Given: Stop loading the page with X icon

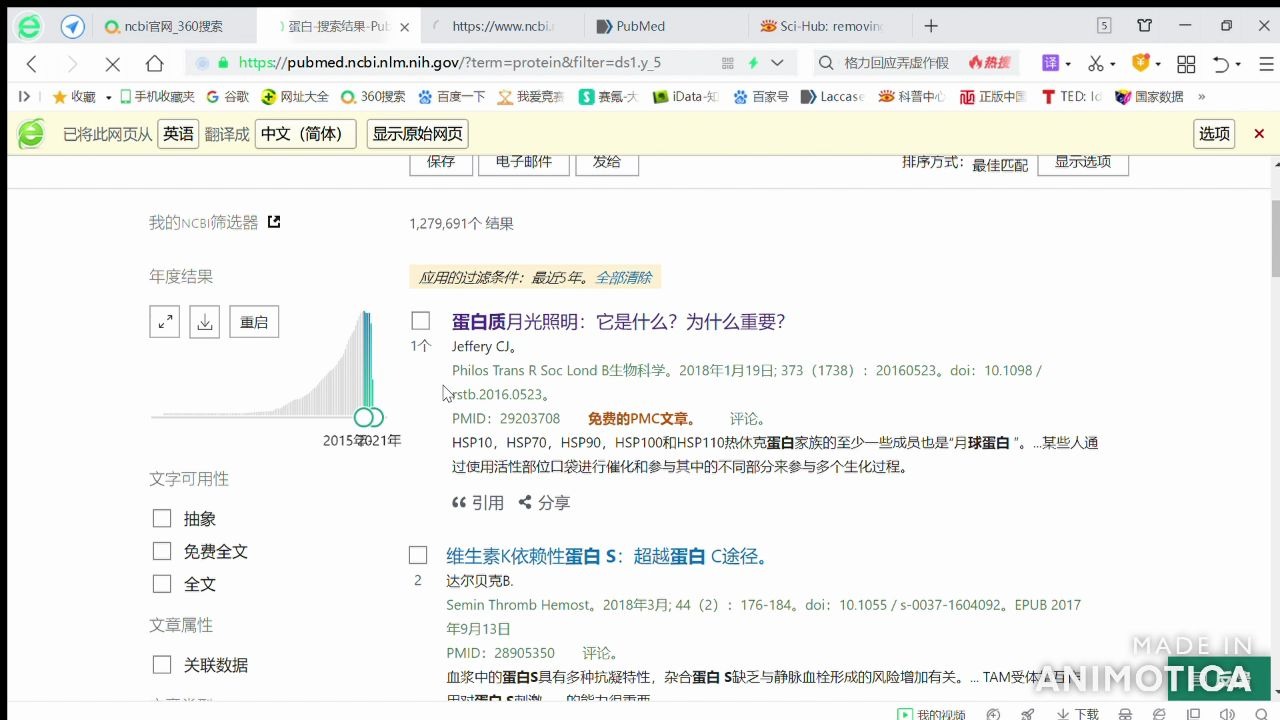Looking at the screenshot, I should (112, 64).
